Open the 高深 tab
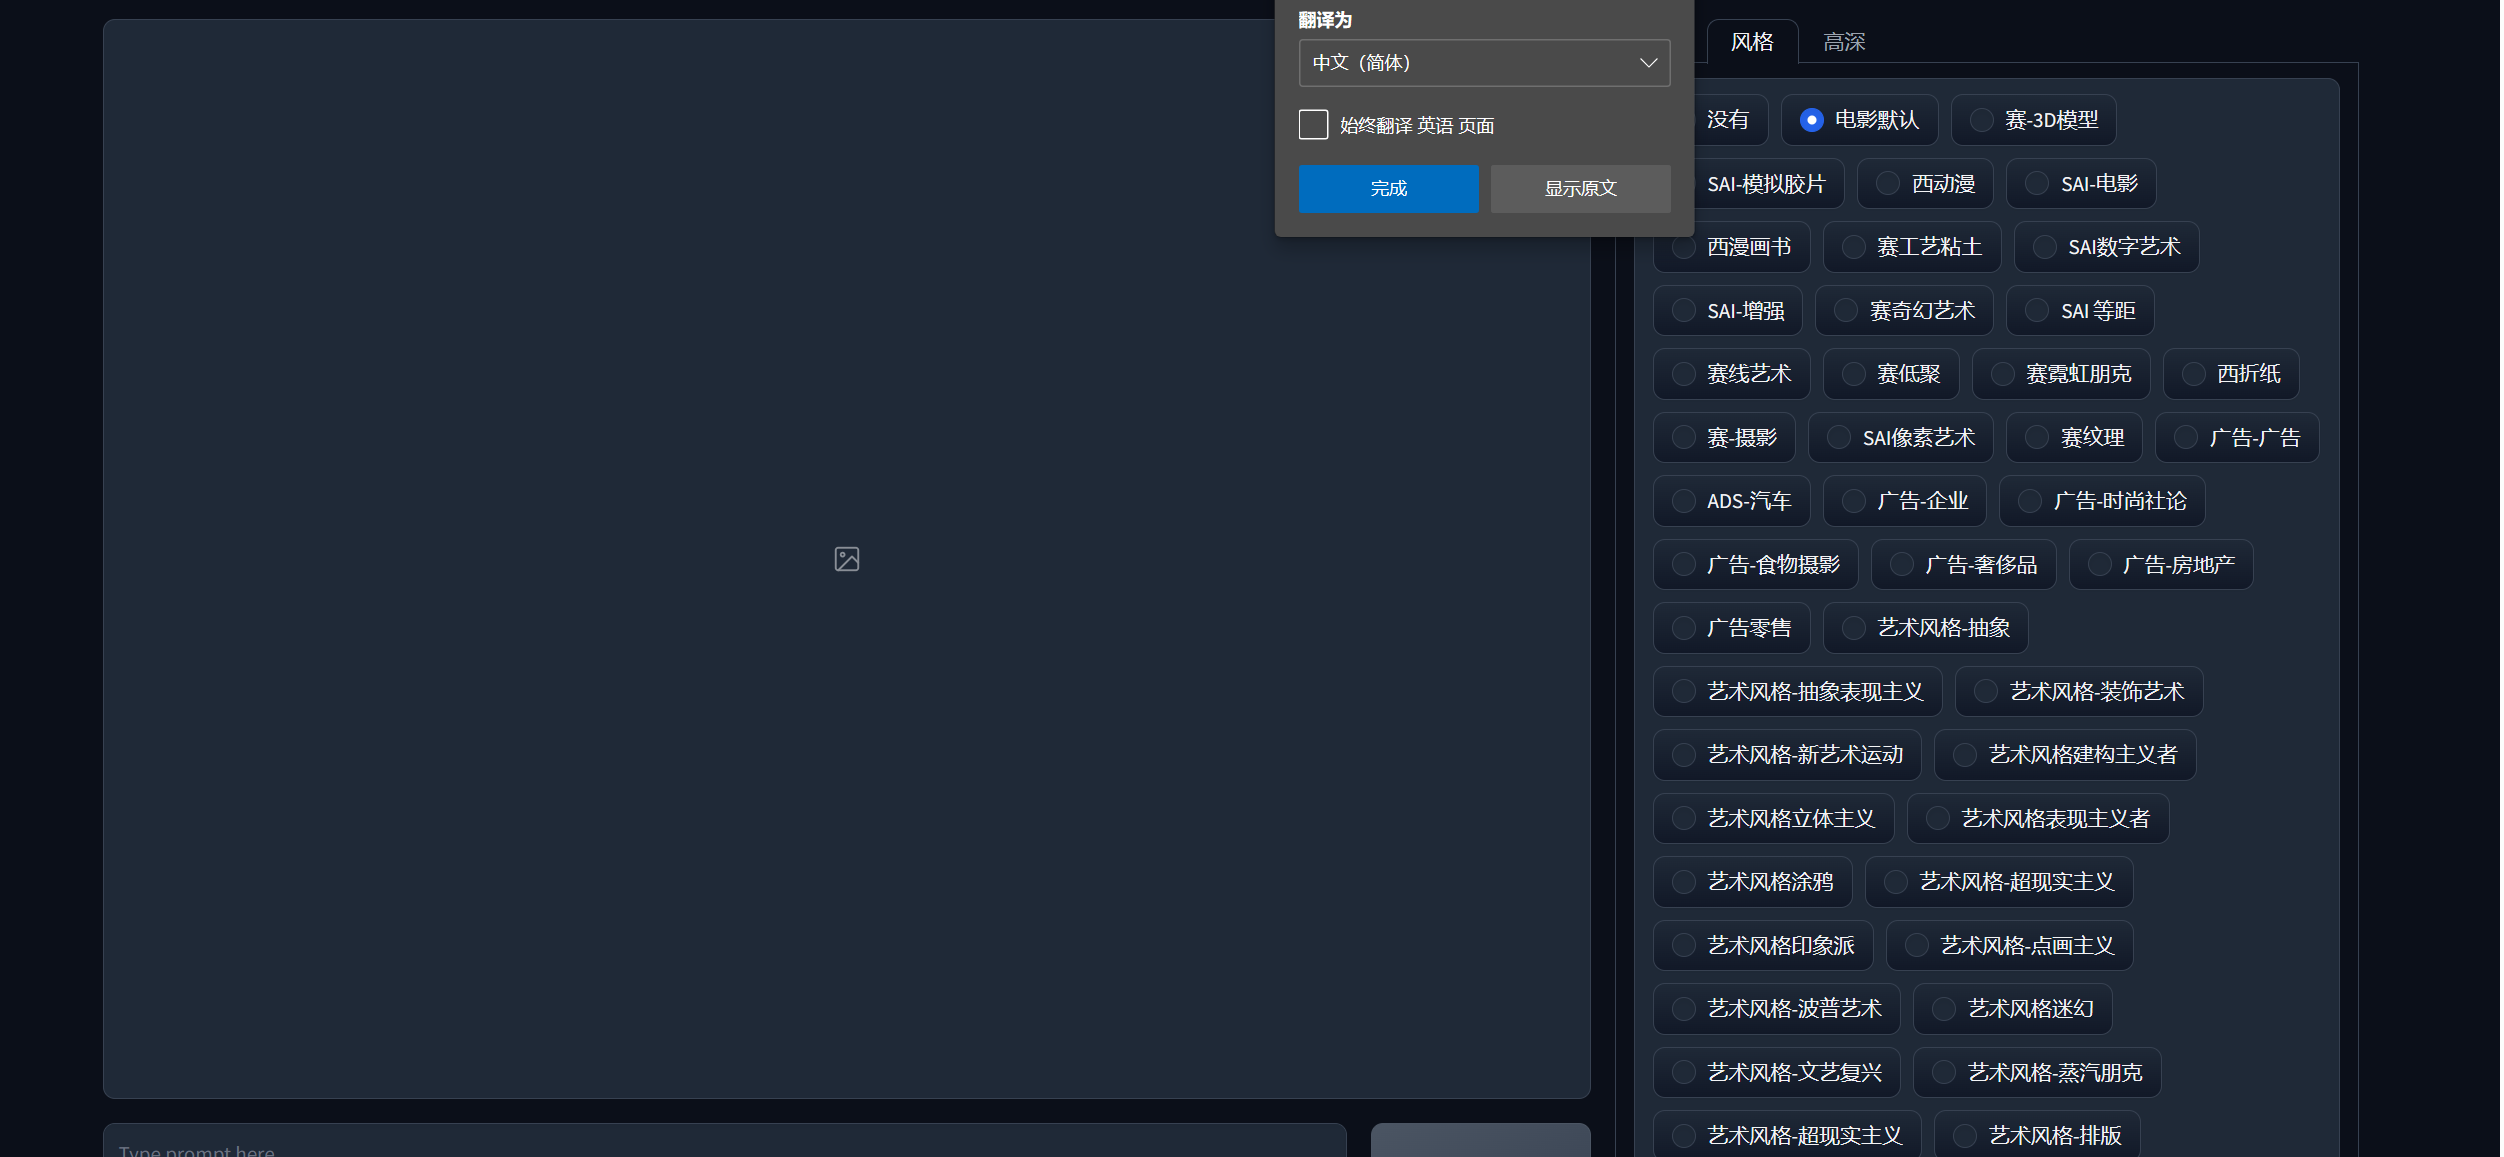The height and width of the screenshot is (1157, 2504). 1843,42
